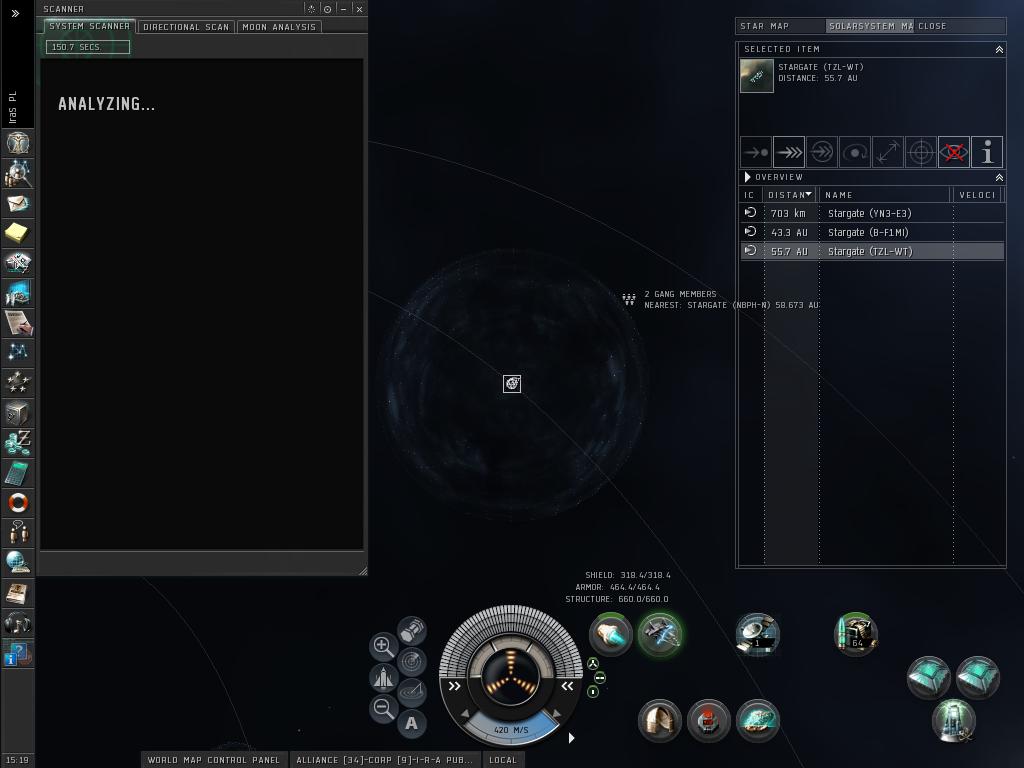Viewport: 1024px width, 768px height.
Task: Open the Local chat tab
Action: 503,760
